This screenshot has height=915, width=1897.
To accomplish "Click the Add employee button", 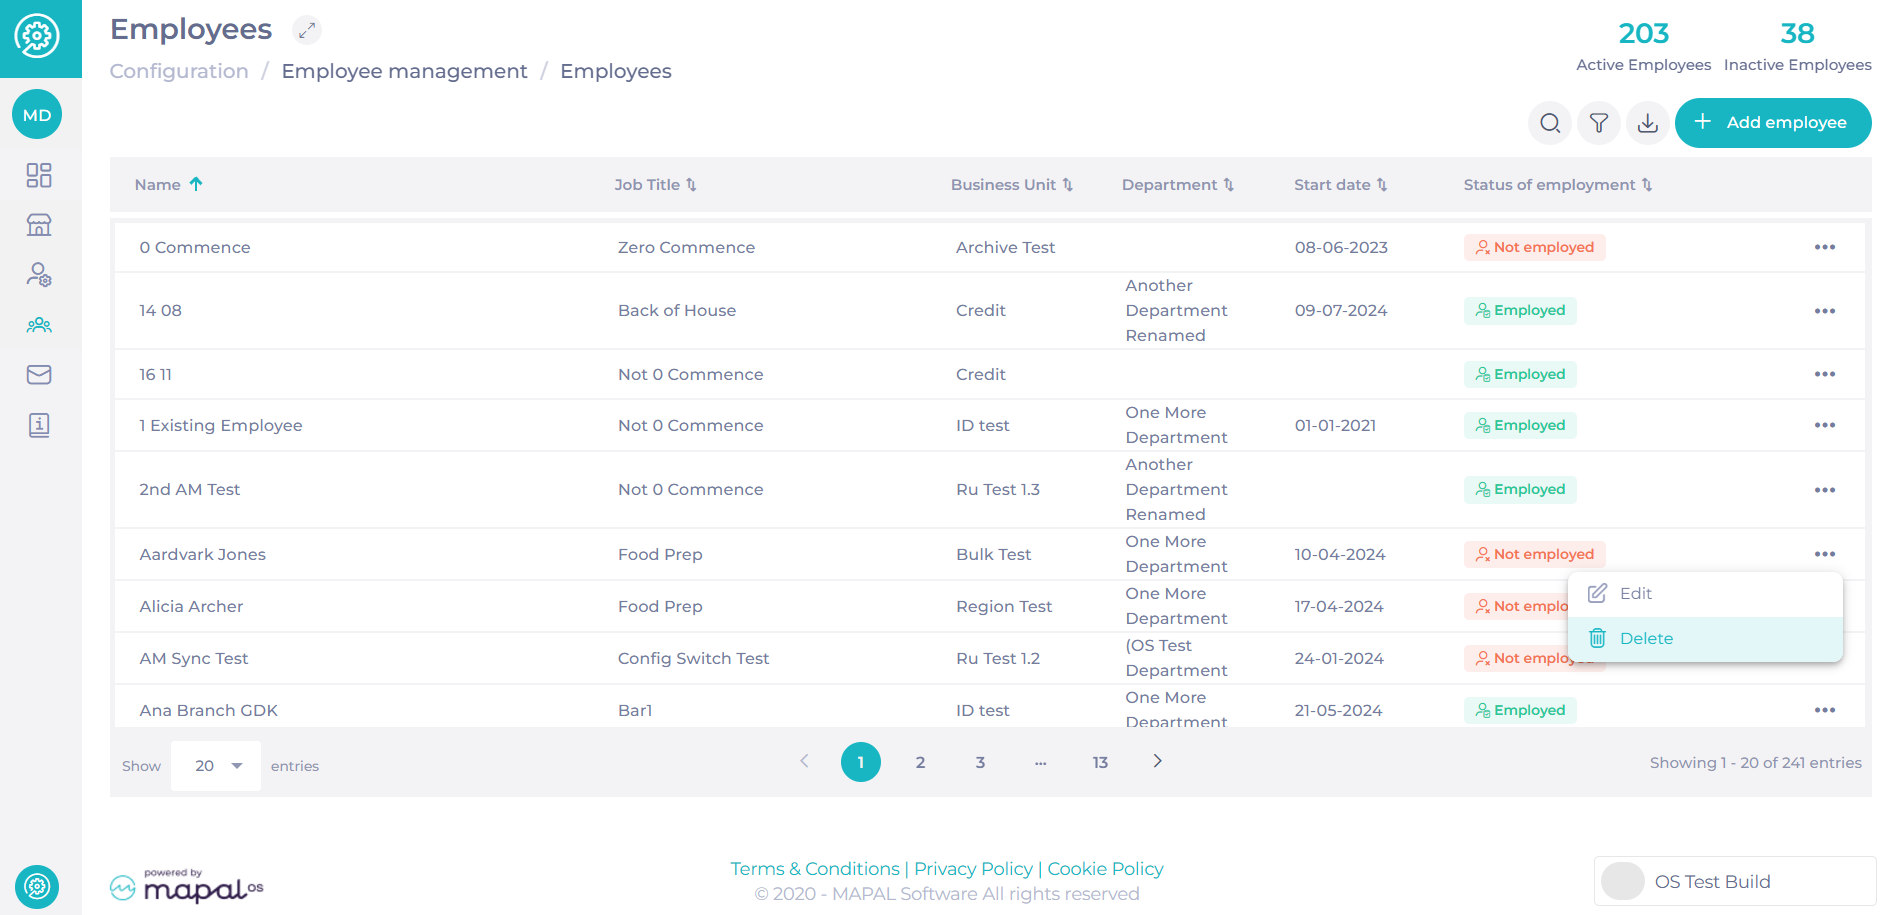I will pyautogui.click(x=1773, y=123).
